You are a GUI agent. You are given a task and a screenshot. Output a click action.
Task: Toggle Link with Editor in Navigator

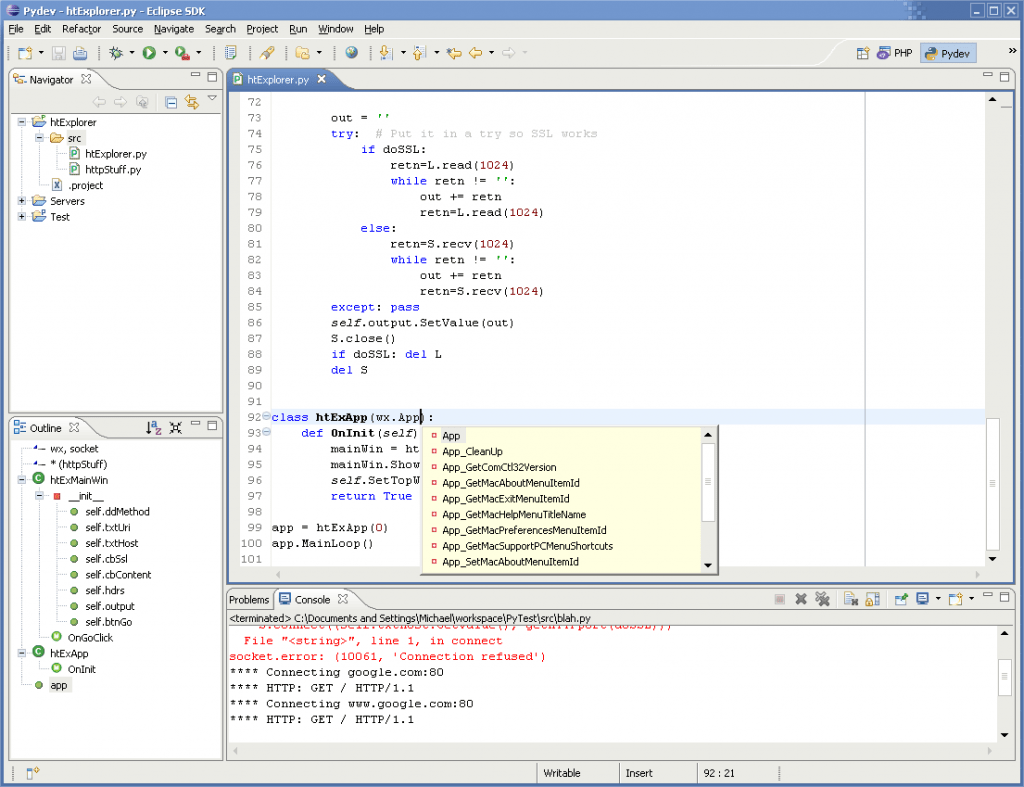point(191,102)
